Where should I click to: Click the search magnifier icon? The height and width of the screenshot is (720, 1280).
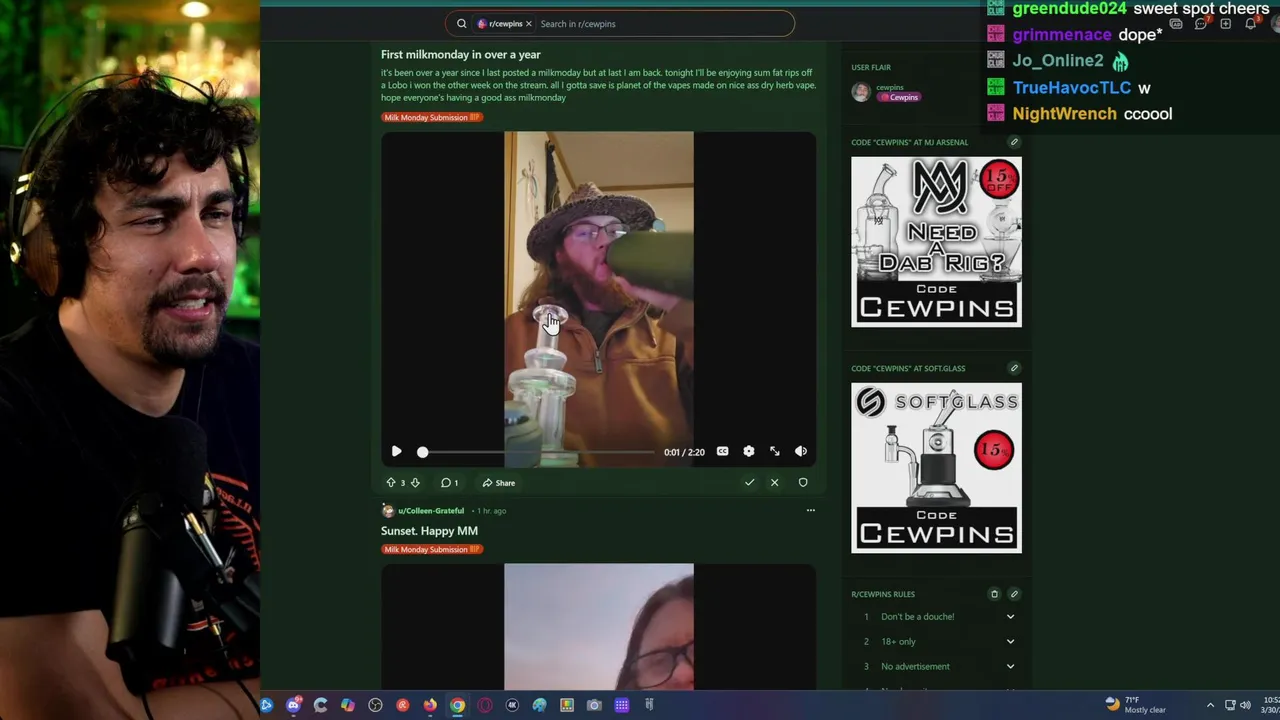coord(461,24)
